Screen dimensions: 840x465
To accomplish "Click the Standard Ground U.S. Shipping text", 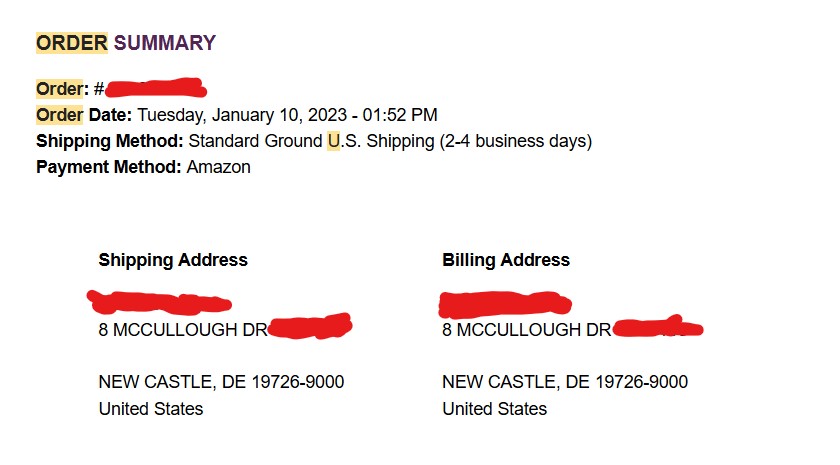I will [x=311, y=141].
